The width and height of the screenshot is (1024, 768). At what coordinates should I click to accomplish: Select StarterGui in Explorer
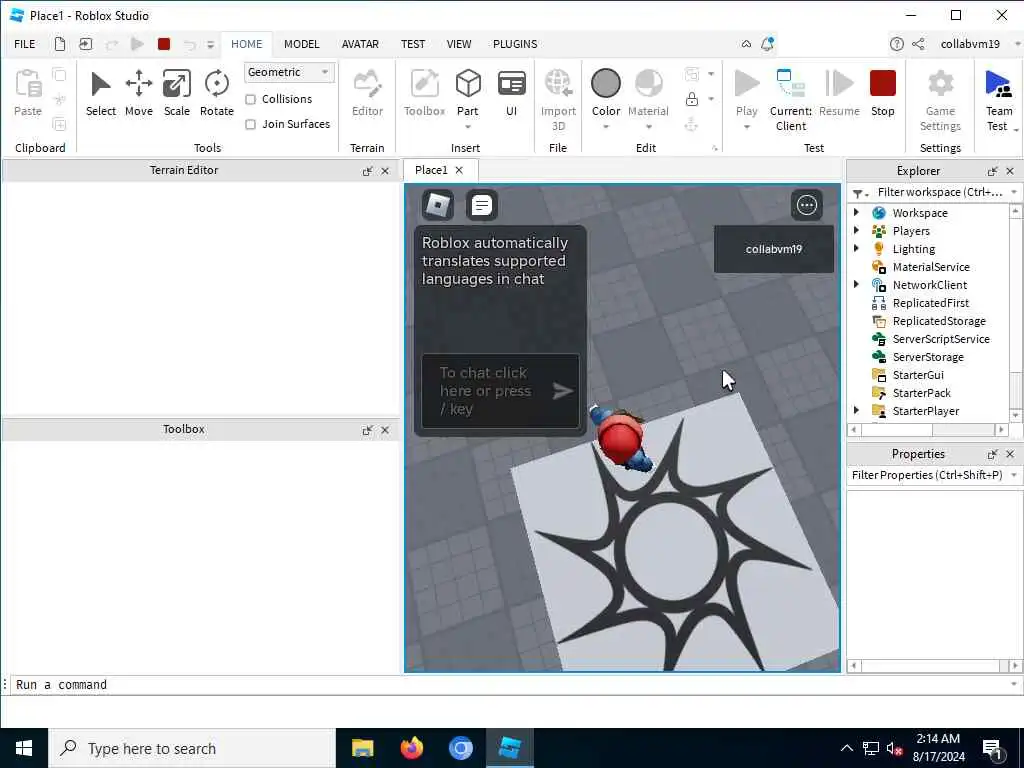click(x=918, y=375)
